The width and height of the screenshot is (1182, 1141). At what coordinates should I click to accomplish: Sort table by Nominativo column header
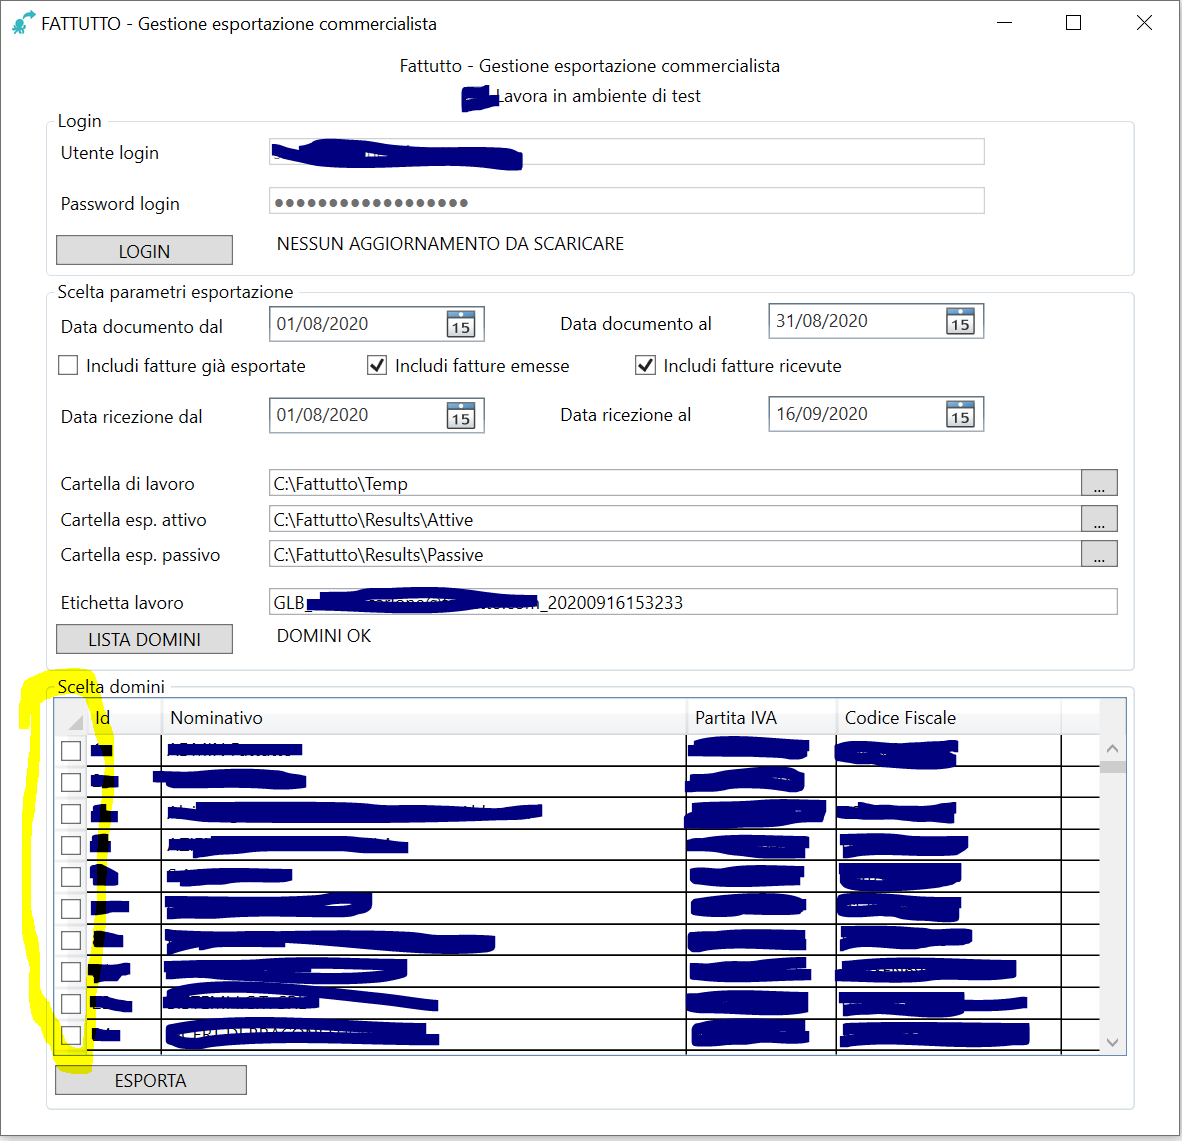(424, 717)
